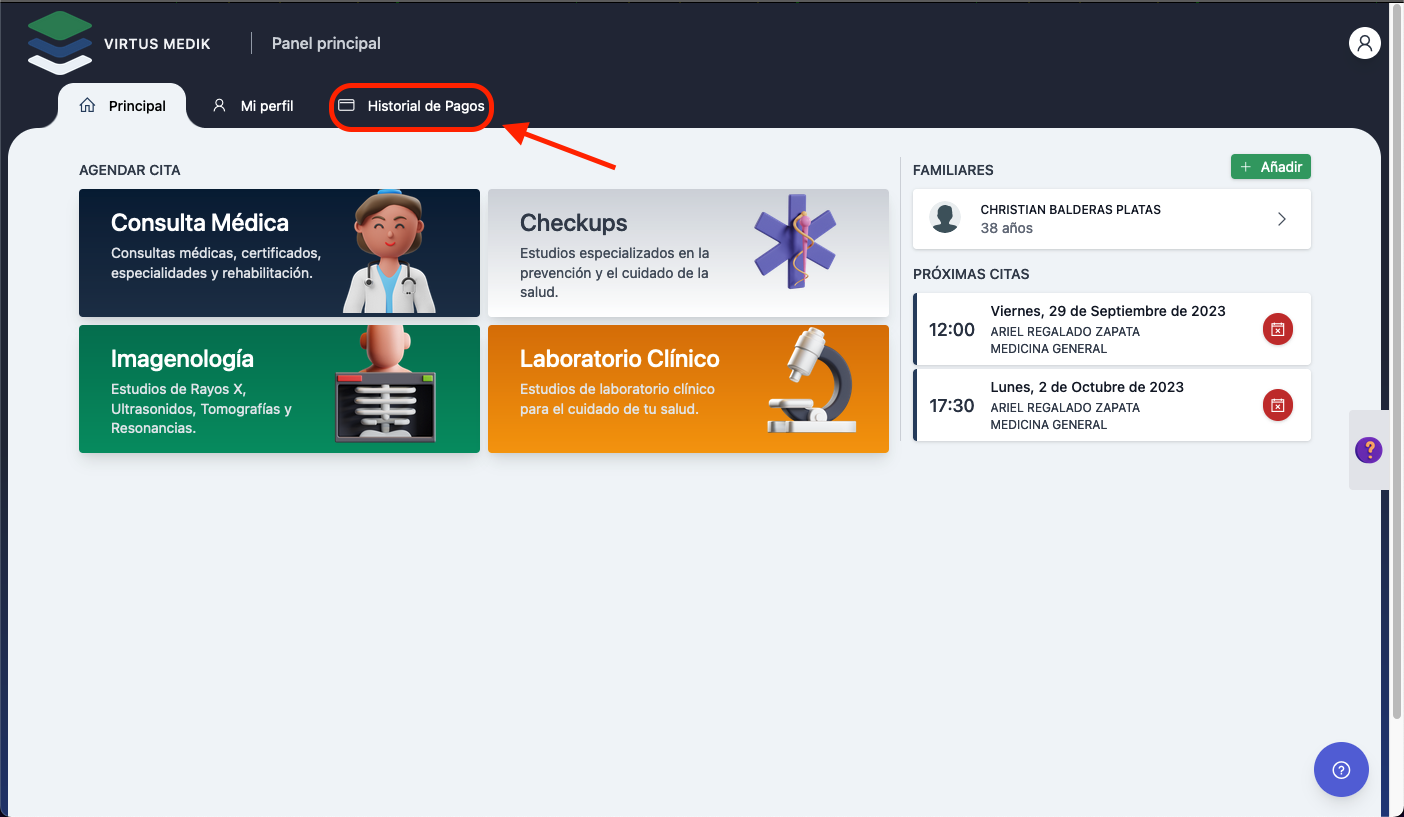1404x817 pixels.
Task: Cancel the 17:30 Monday appointment icon
Action: pyautogui.click(x=1277, y=405)
